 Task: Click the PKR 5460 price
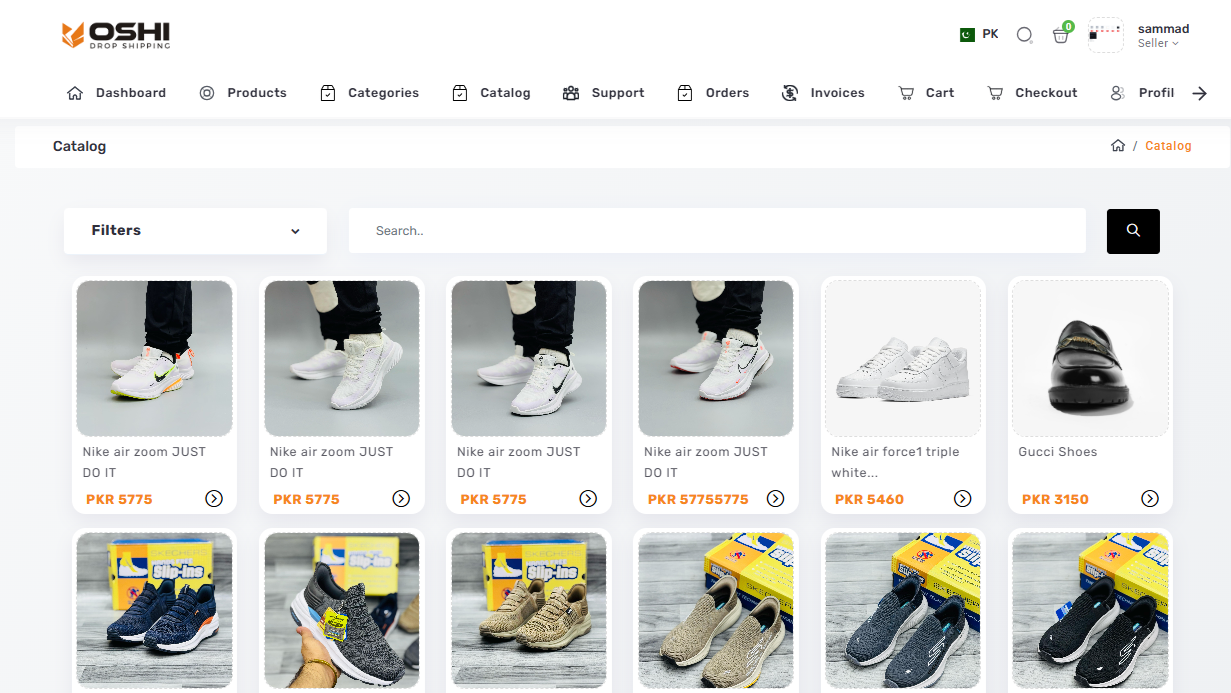tap(869, 499)
